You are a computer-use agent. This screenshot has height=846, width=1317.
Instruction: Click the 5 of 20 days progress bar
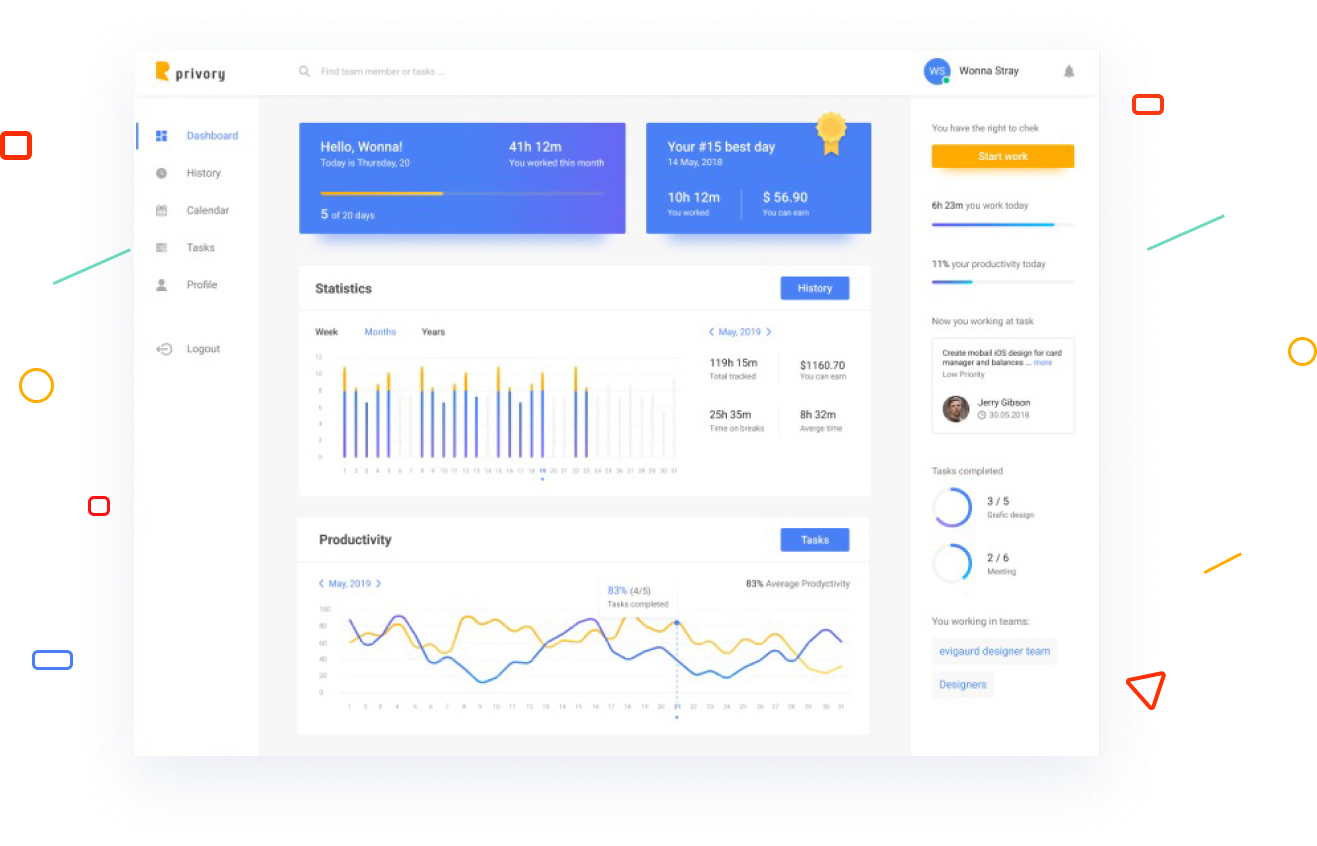tap(462, 193)
